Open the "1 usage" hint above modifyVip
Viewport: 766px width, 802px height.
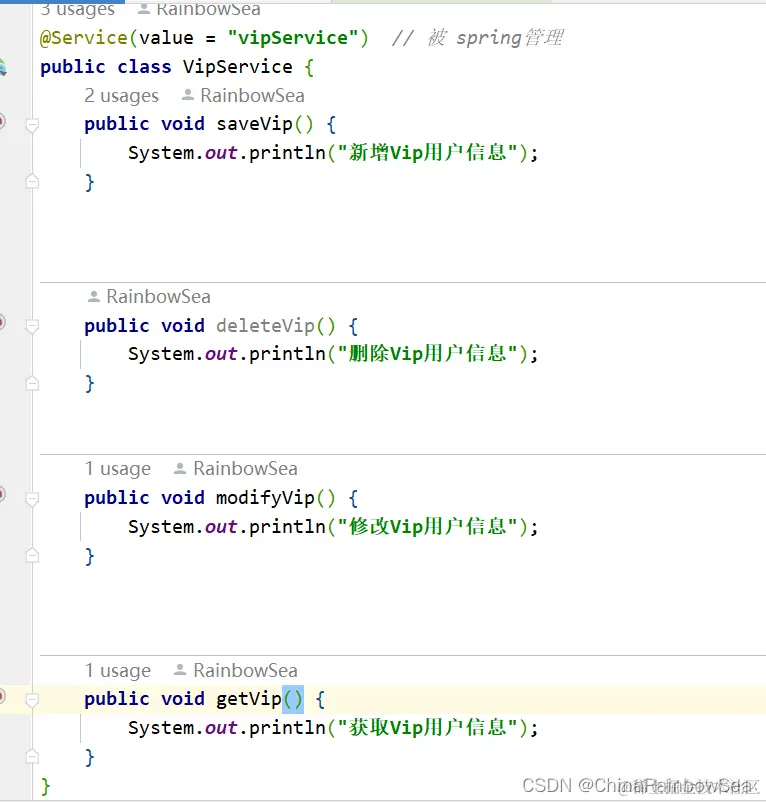(118, 469)
